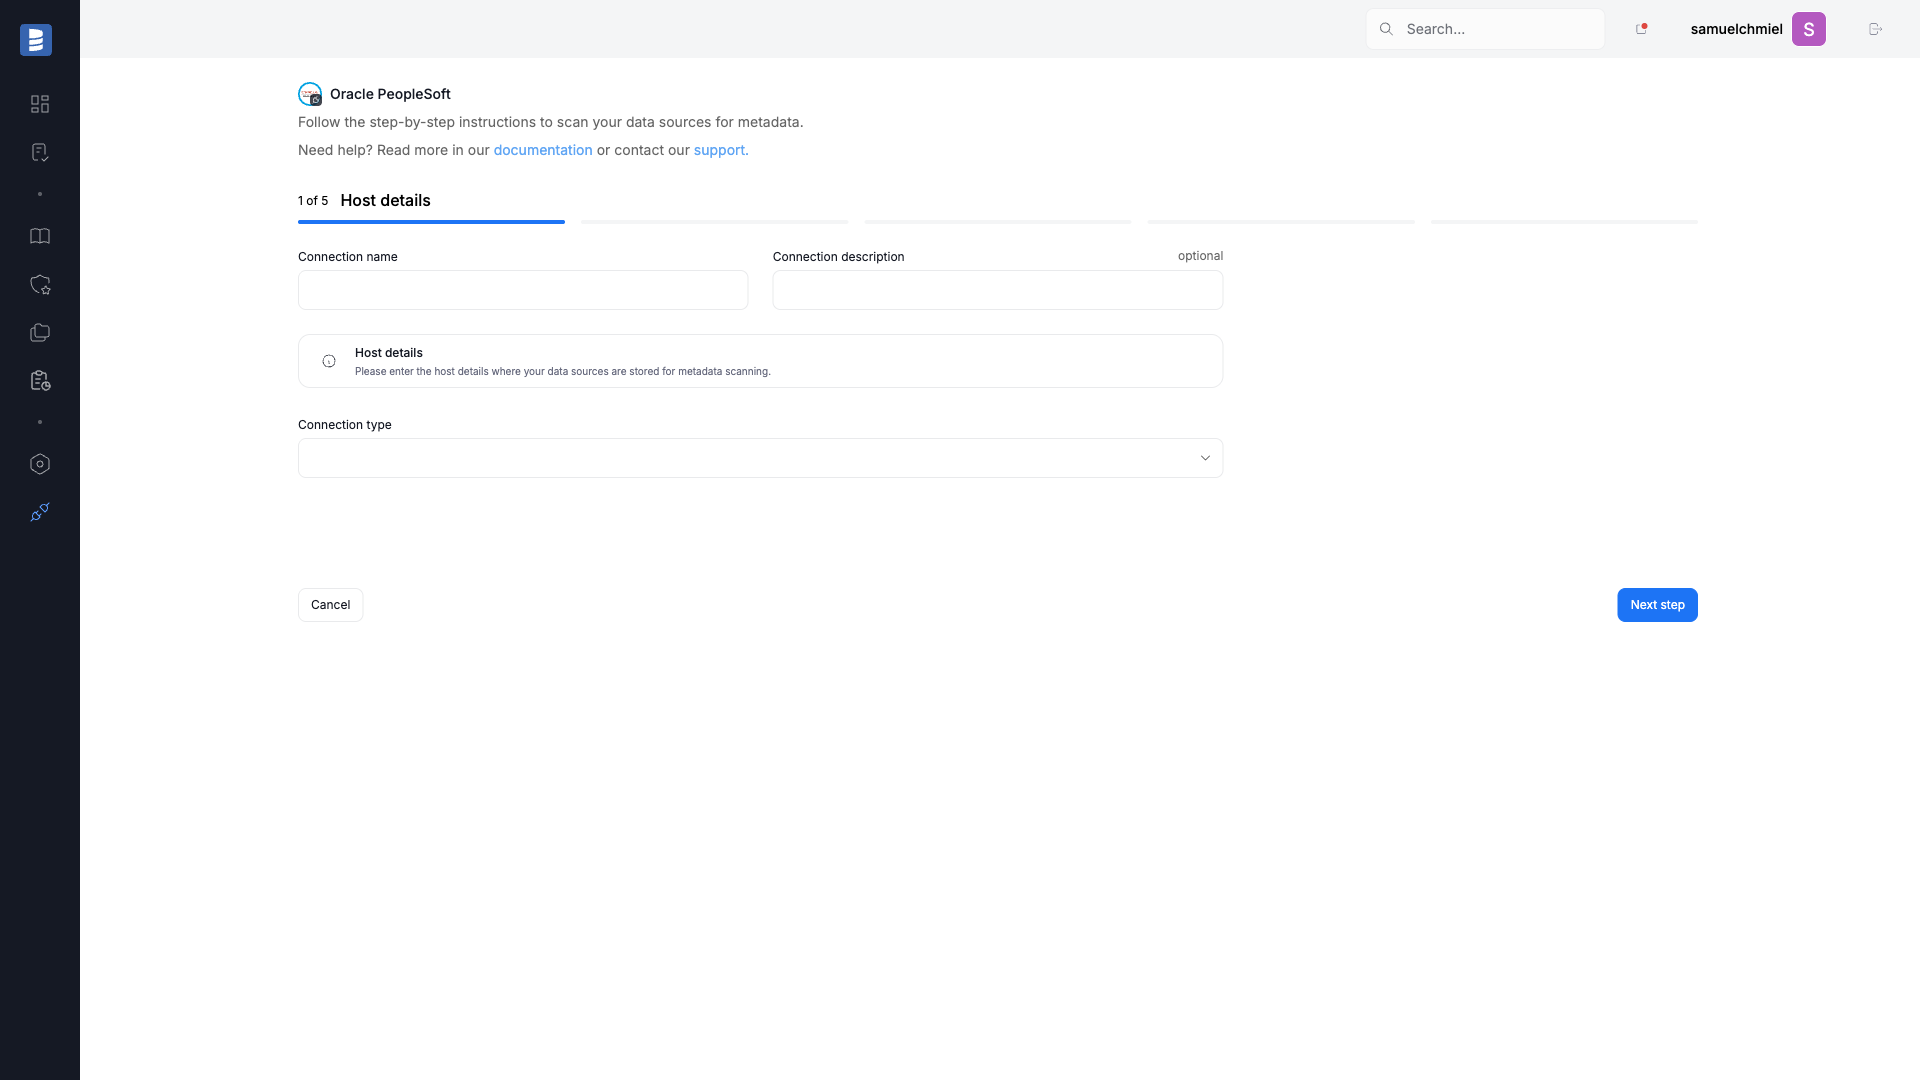This screenshot has width=1920, height=1080.
Task: Click the 'Follow the step-by-step instructions' text
Action: (x=551, y=122)
